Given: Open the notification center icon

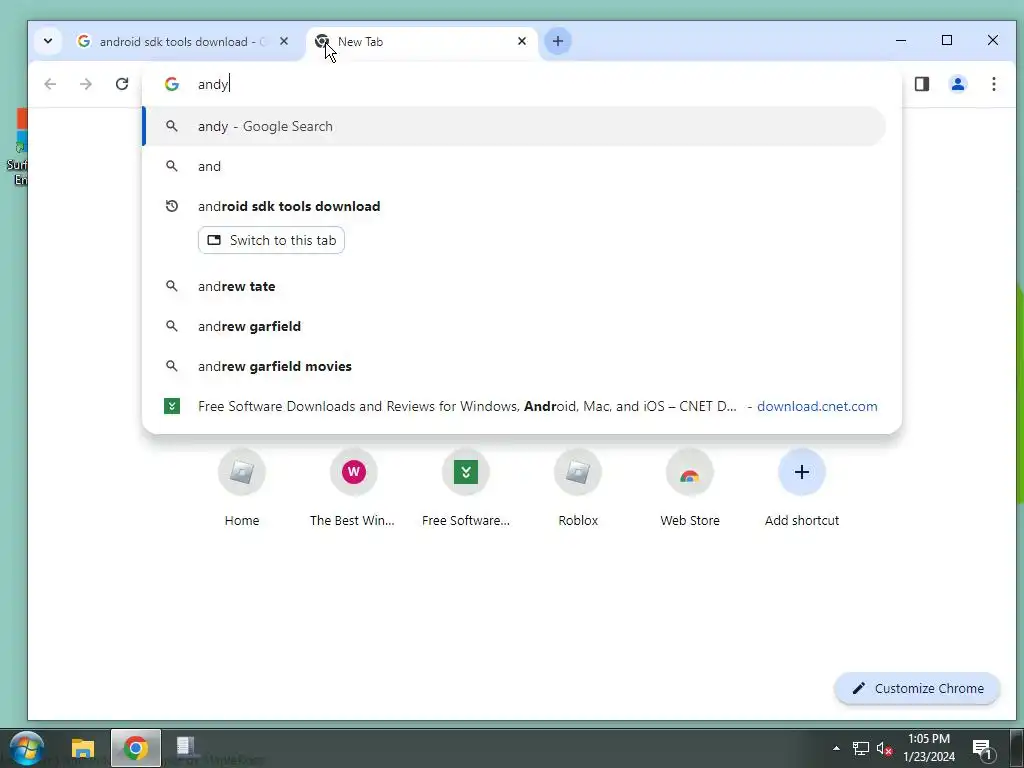Looking at the screenshot, I should point(982,749).
